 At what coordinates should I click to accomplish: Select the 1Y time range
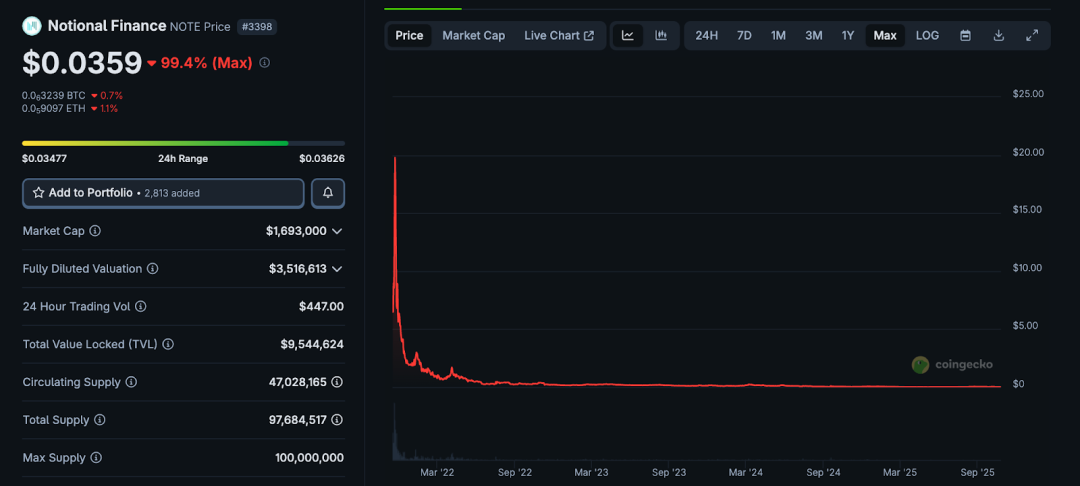pos(847,36)
